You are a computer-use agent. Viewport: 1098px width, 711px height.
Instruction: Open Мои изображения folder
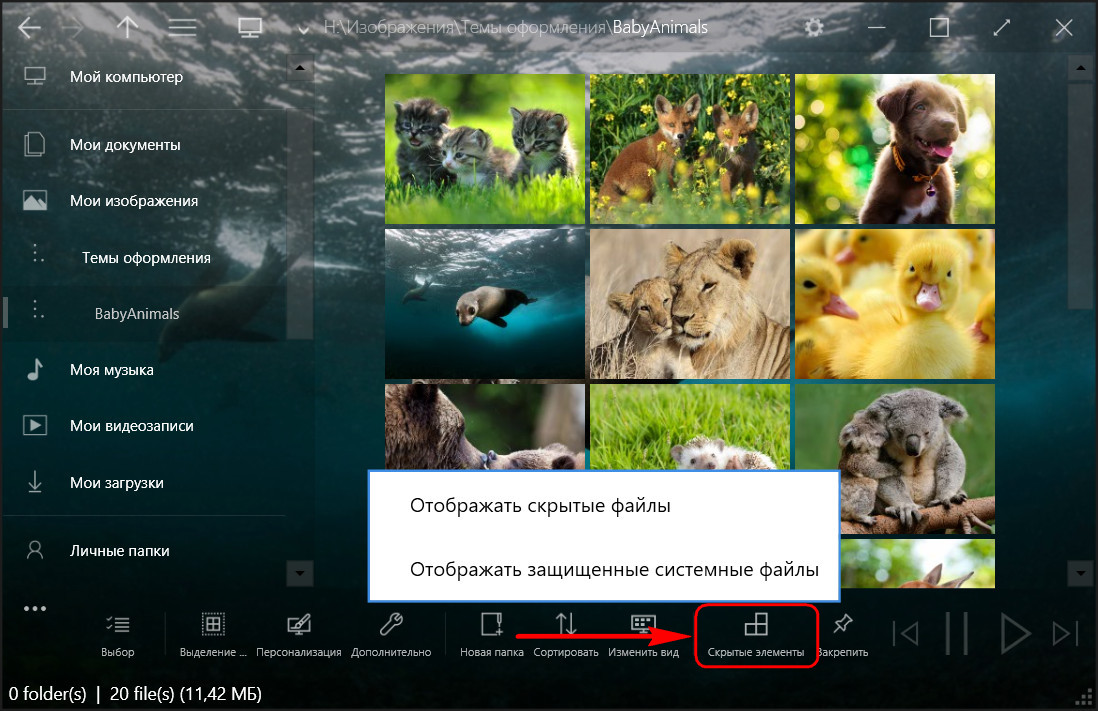134,200
